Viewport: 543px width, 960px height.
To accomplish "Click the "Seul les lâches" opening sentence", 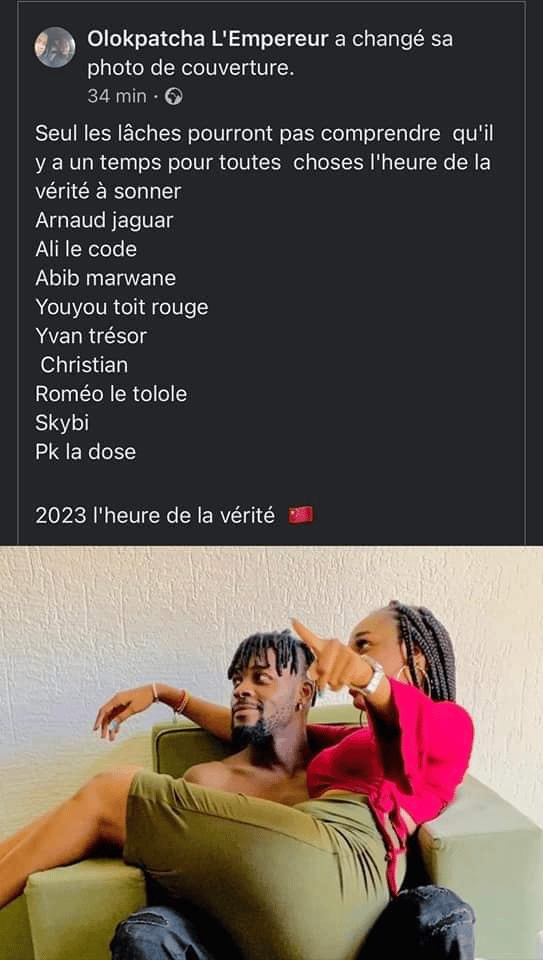I will click(264, 162).
